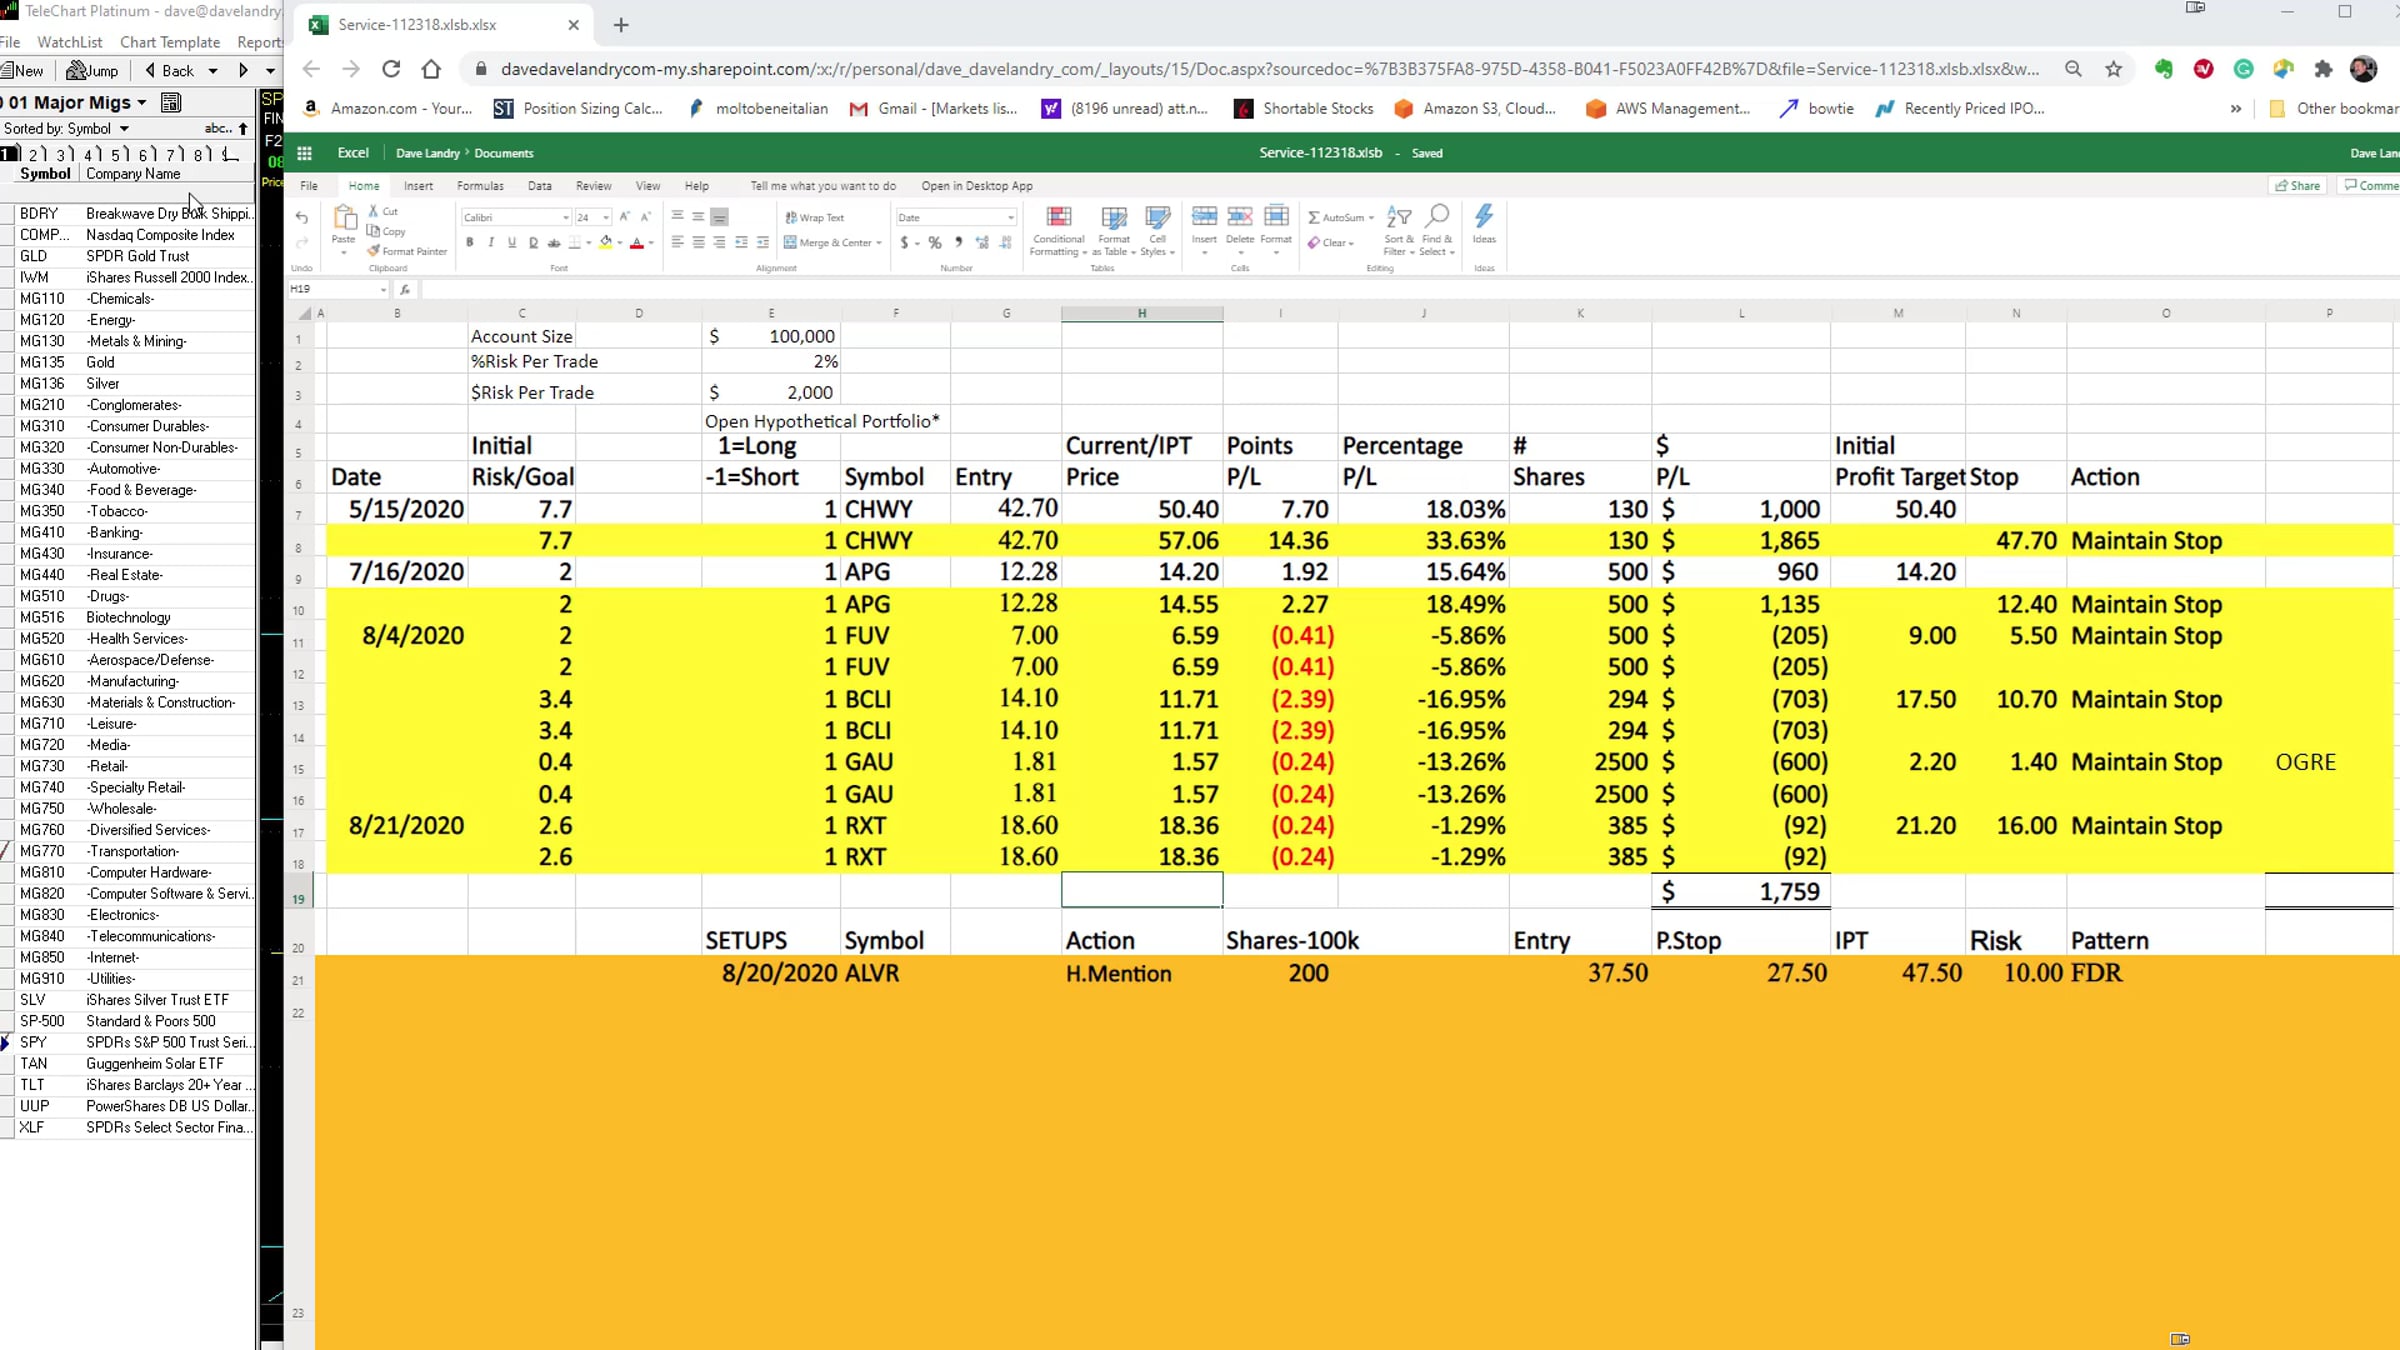The height and width of the screenshot is (1350, 2400).
Task: Open Sort & Filter options
Action: (x=1399, y=231)
